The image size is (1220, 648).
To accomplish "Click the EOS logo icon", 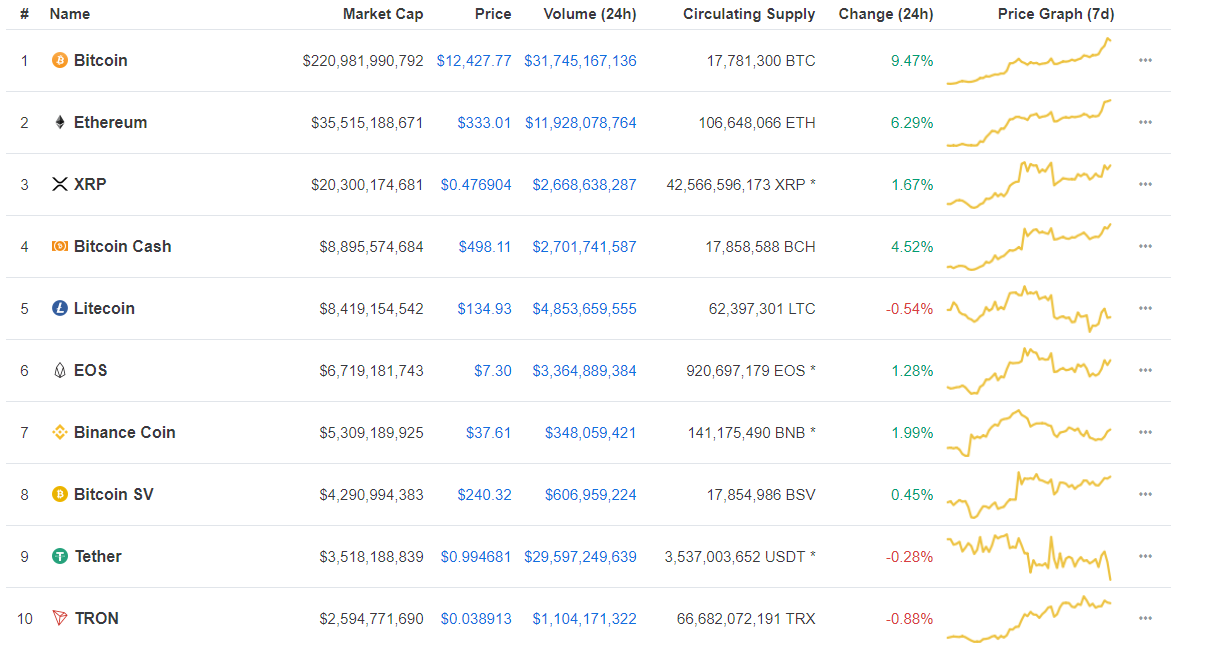I will pos(60,371).
